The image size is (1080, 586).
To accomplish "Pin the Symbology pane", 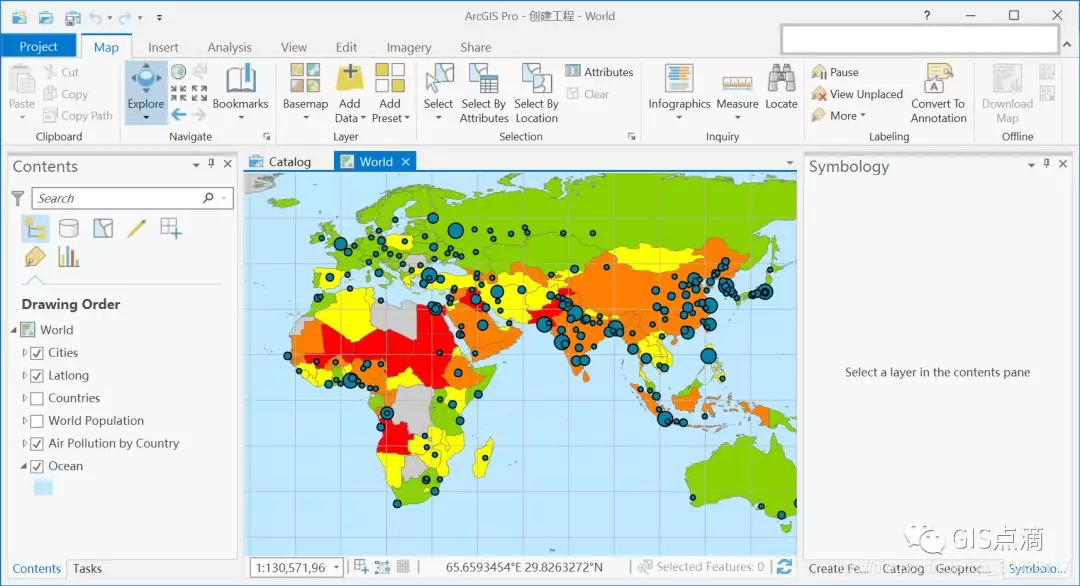I will (1046, 163).
